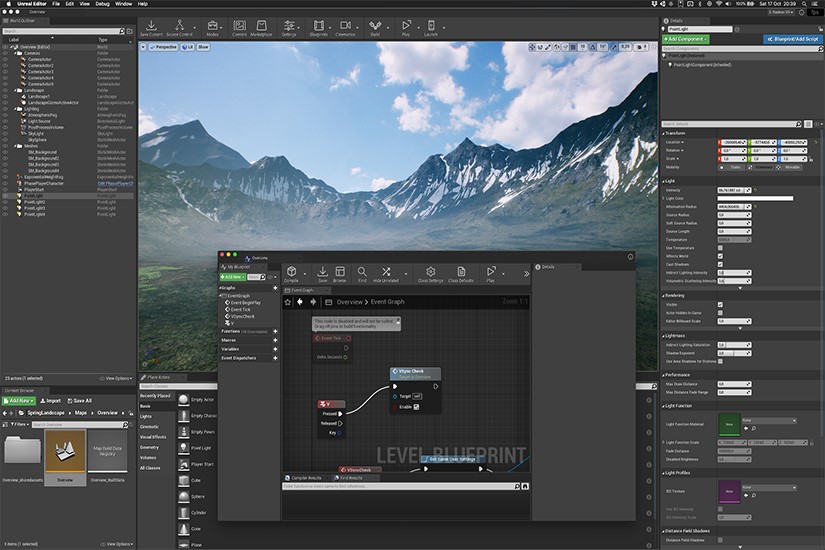Open the Window menu
Screen dimensions: 825x550
coord(124,4)
